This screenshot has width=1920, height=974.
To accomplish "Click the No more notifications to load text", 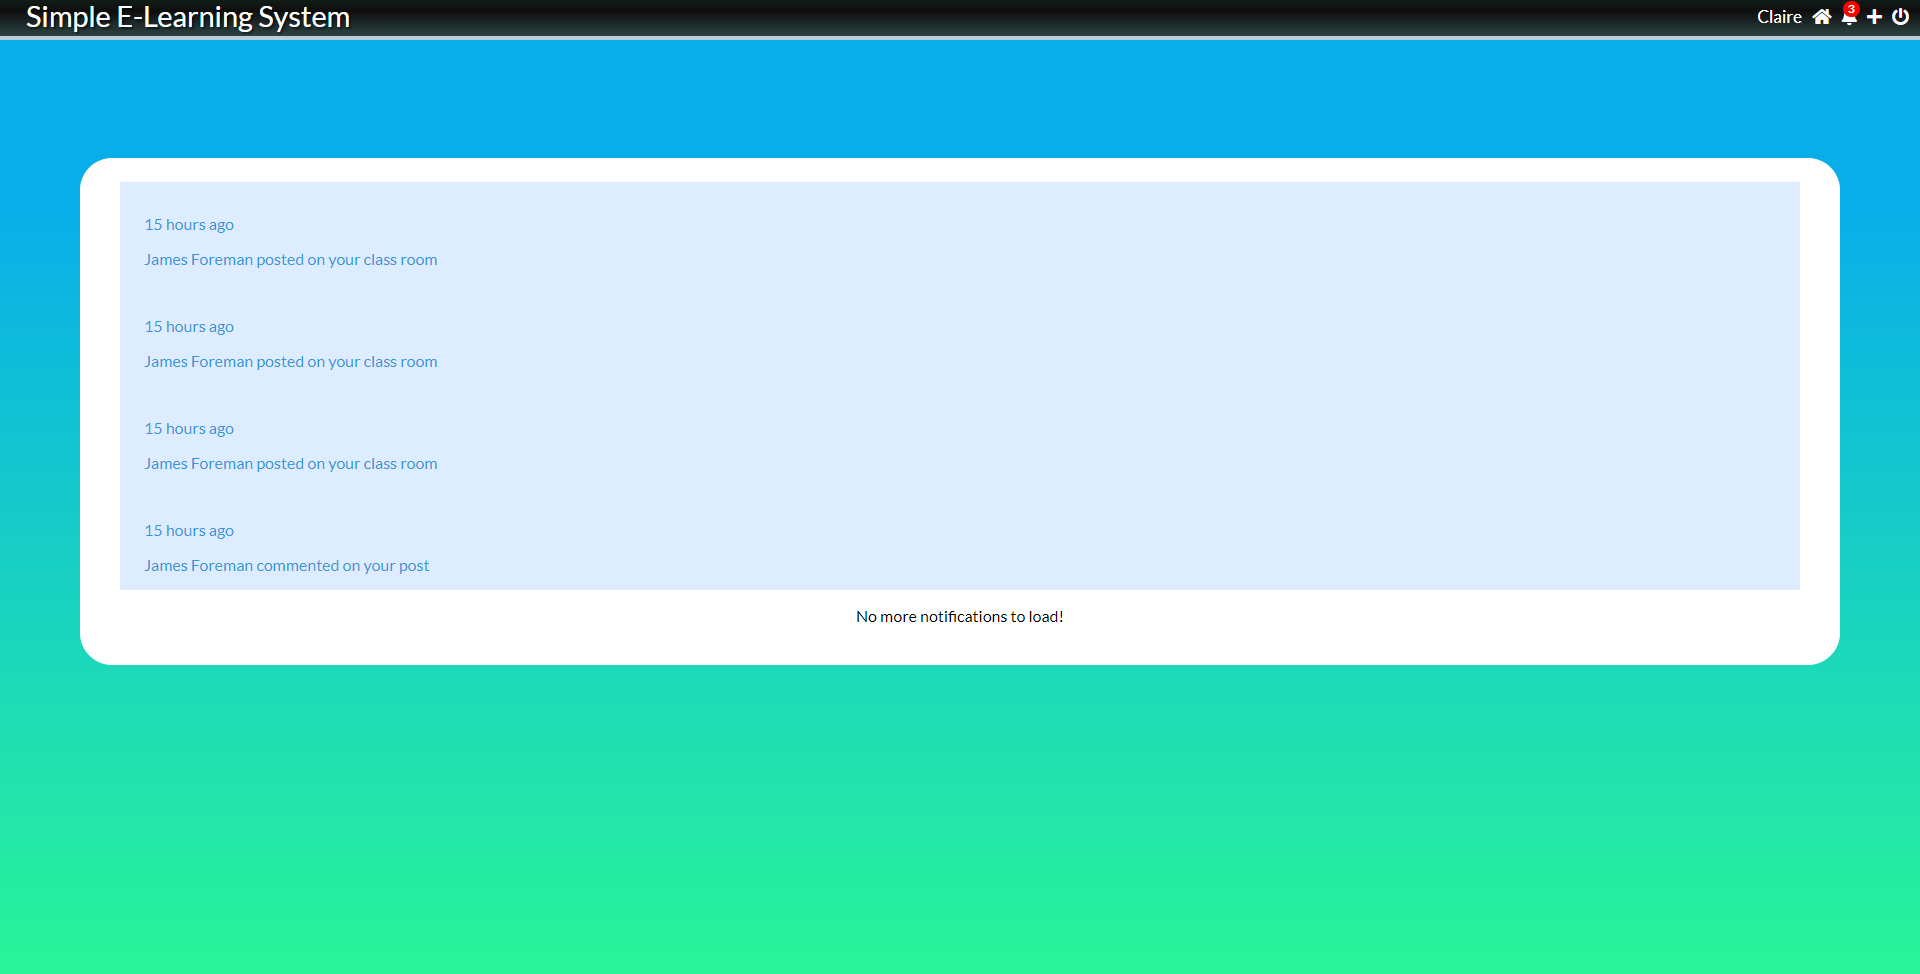I will pyautogui.click(x=960, y=617).
